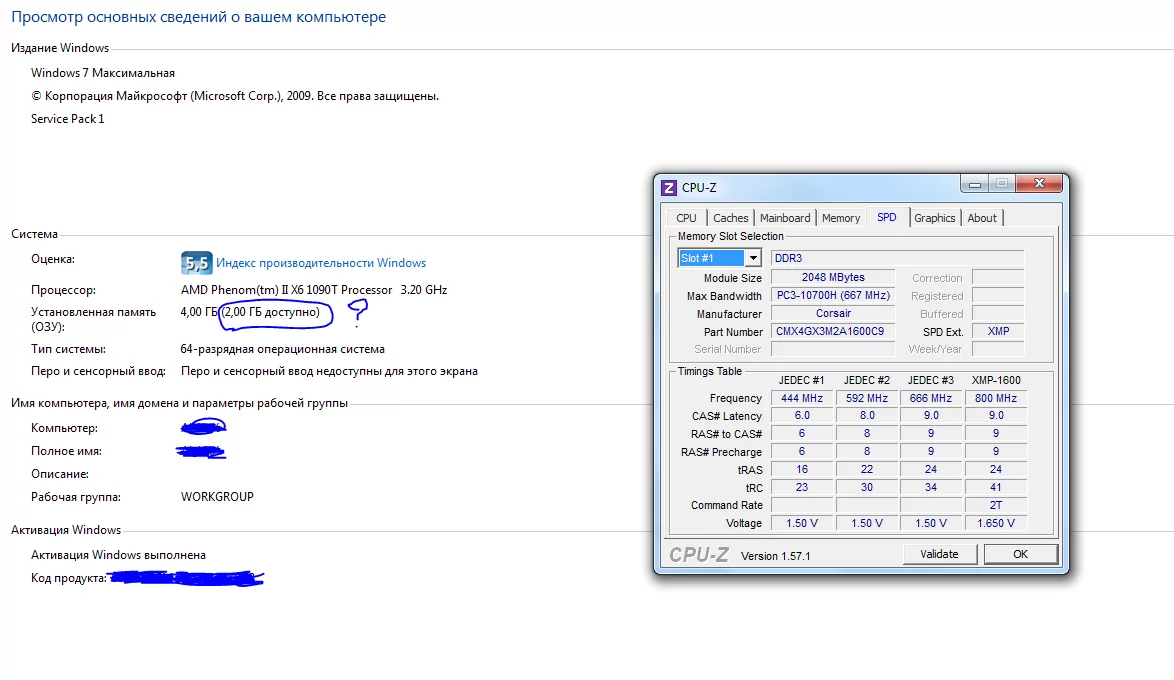Open the Caches tab
Screen dimensions: 1174x680
click(x=730, y=218)
